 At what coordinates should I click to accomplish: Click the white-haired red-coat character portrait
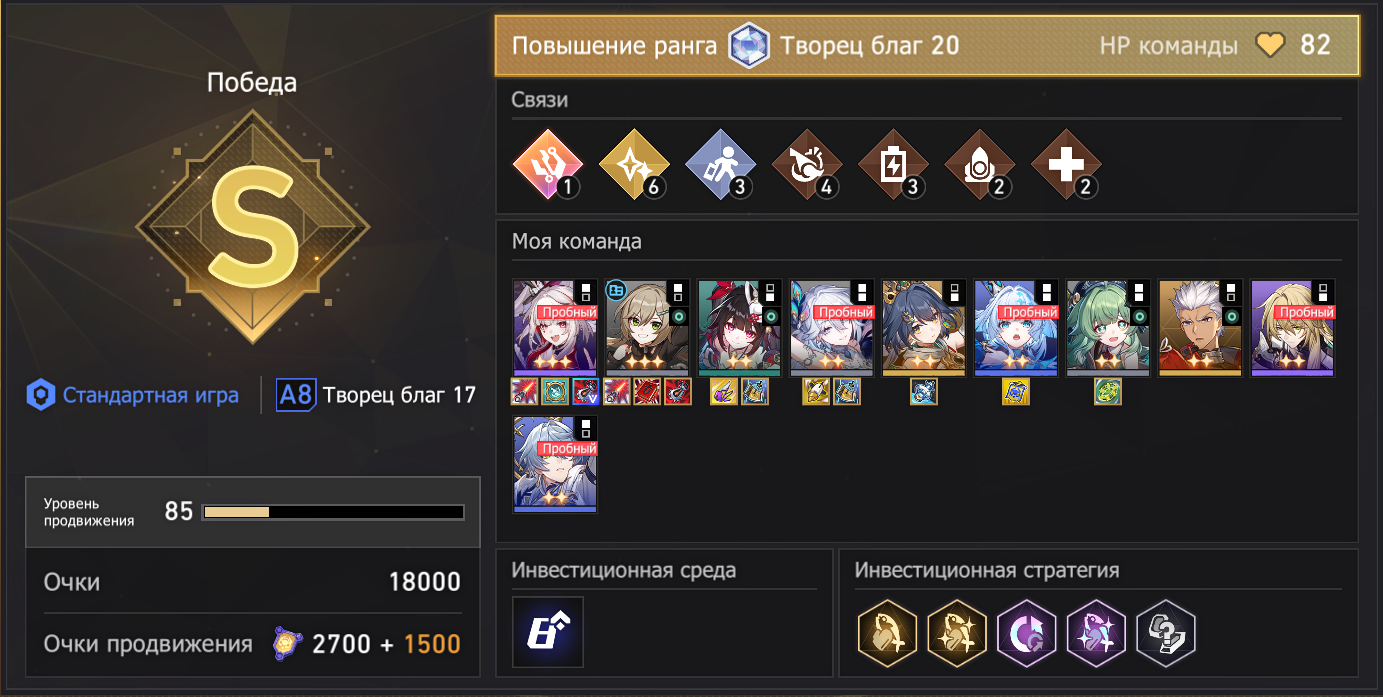(x=1200, y=328)
